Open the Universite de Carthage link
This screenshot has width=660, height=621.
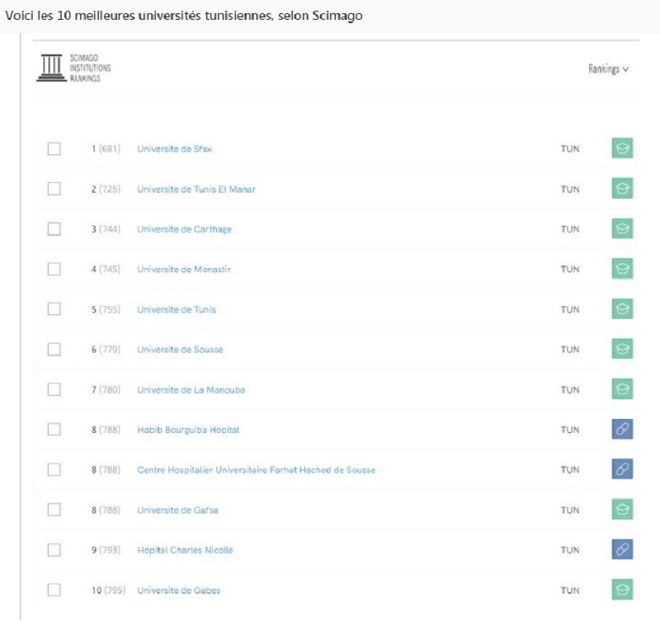[184, 229]
